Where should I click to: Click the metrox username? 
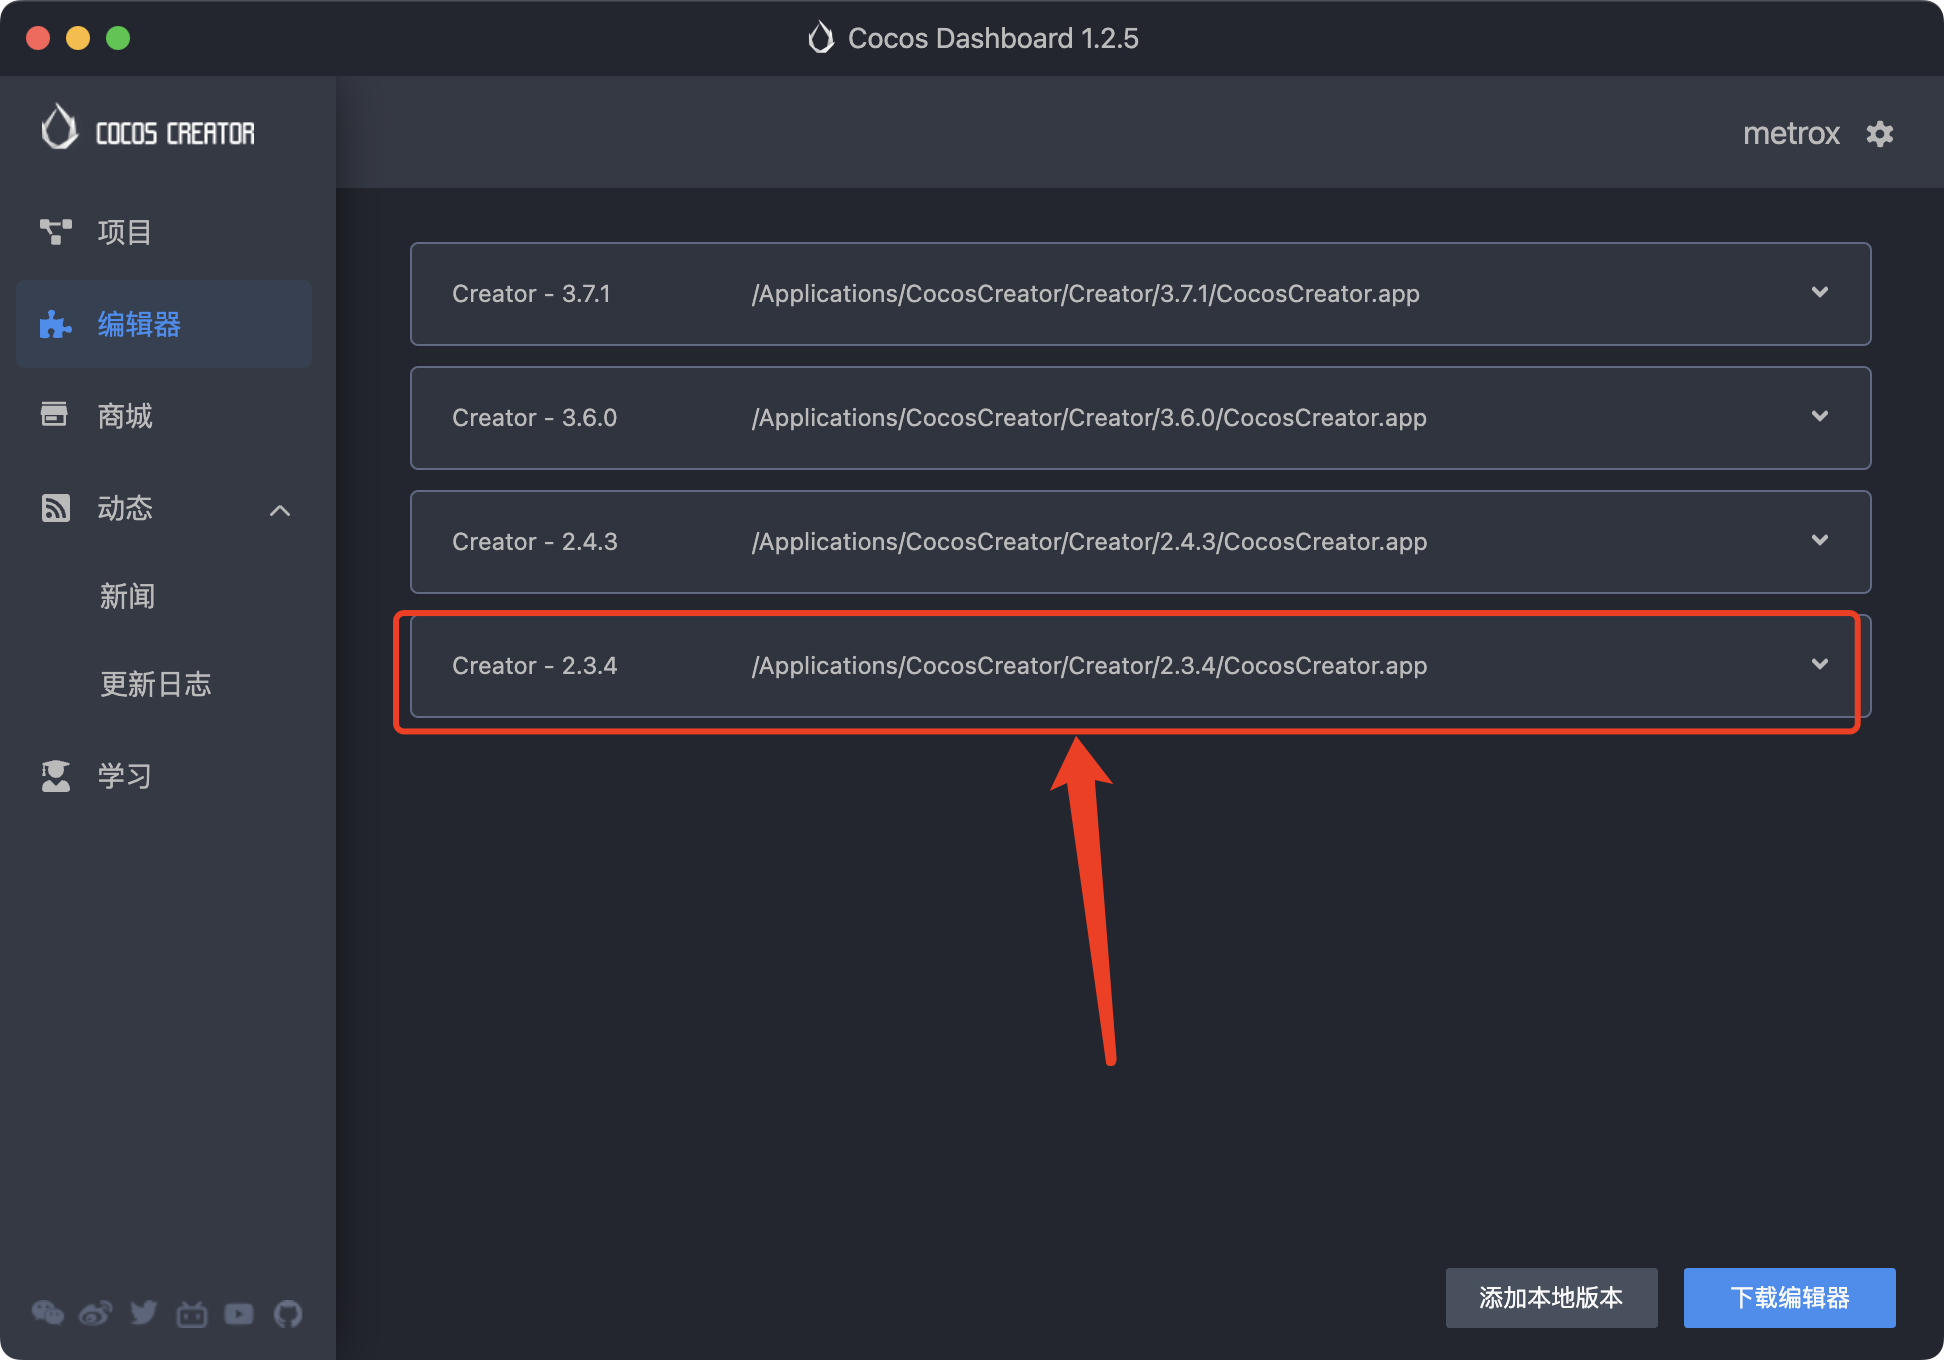(1791, 134)
